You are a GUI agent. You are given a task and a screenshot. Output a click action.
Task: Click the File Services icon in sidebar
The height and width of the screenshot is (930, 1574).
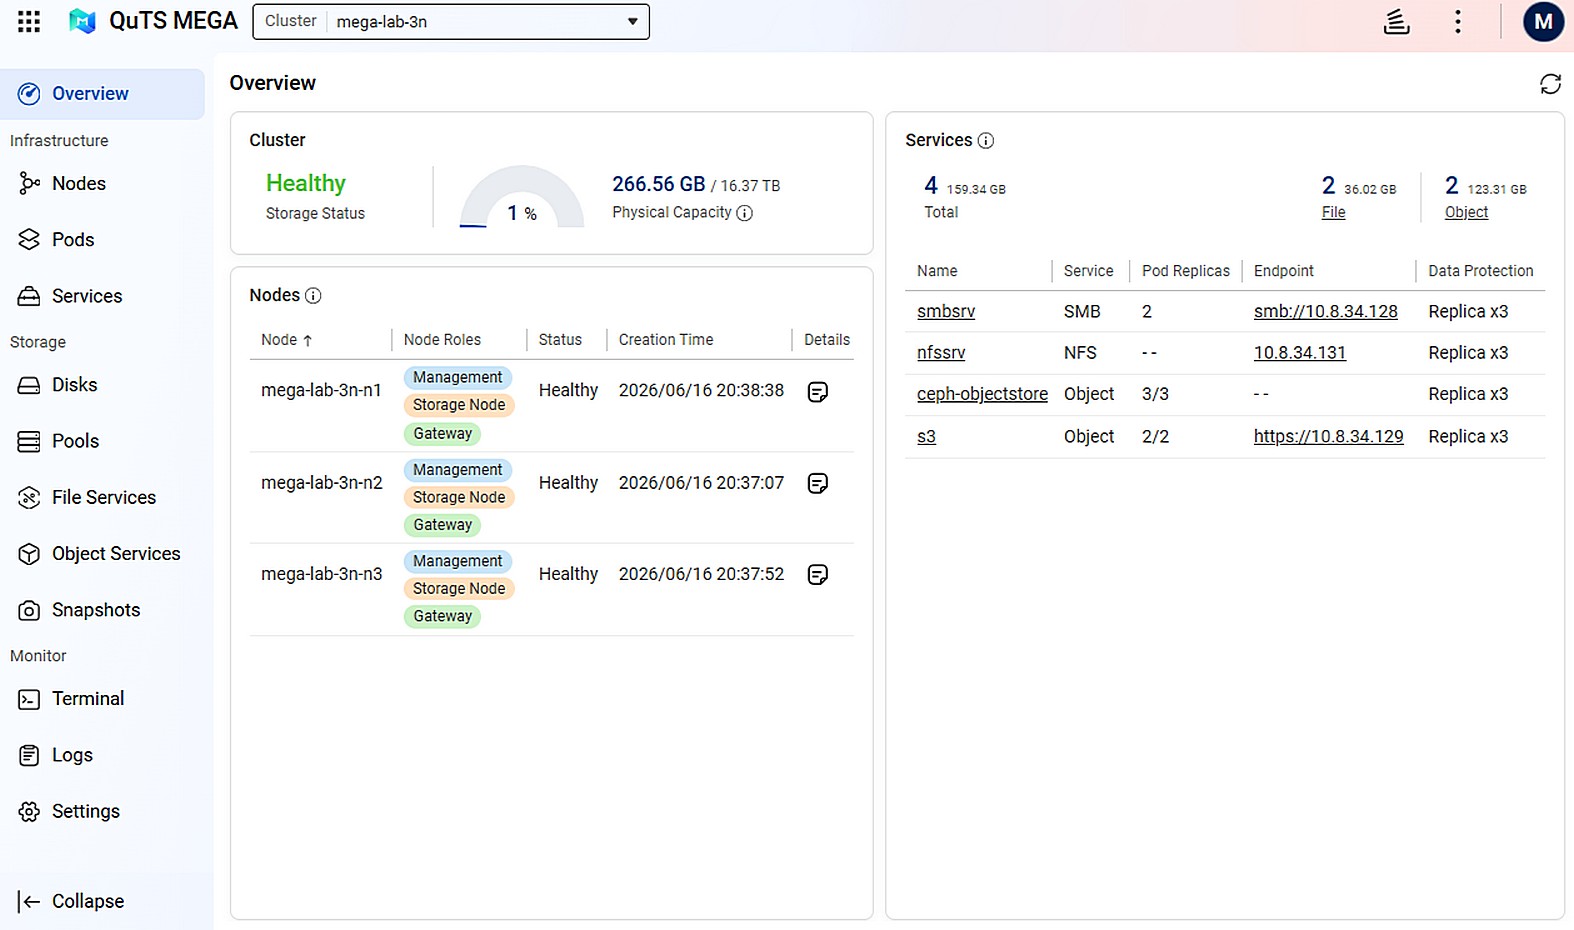[29, 497]
